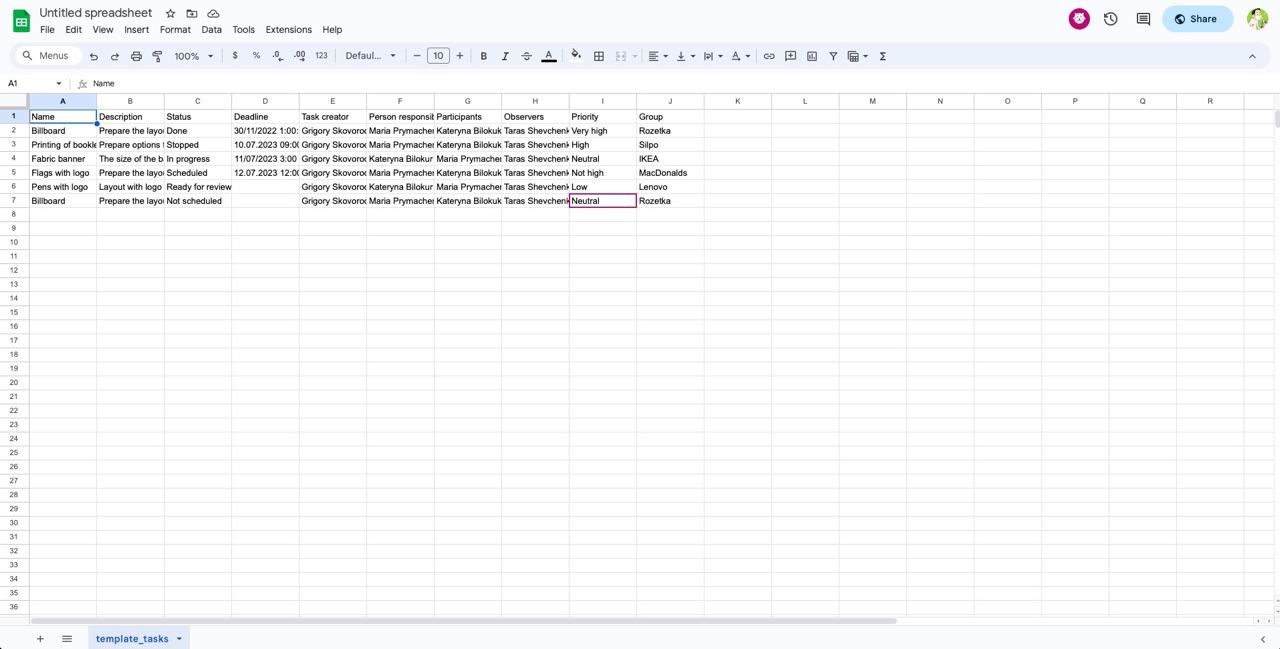Viewport: 1280px width, 649px height.
Task: Open the Borders tool
Action: (599, 56)
